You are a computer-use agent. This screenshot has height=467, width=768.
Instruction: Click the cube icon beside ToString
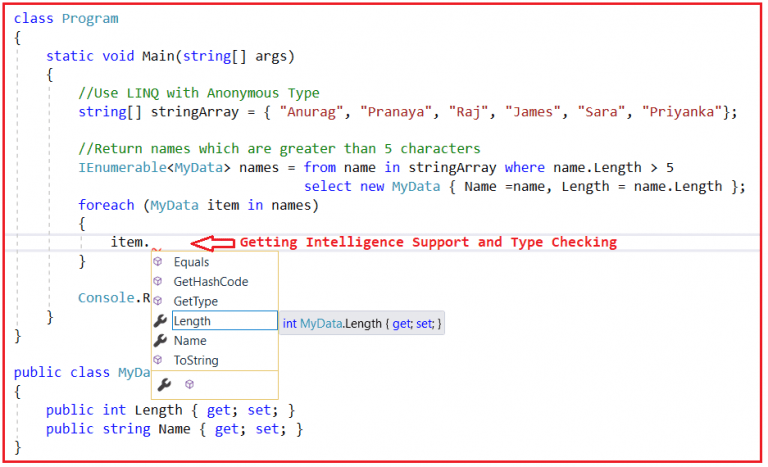158,360
